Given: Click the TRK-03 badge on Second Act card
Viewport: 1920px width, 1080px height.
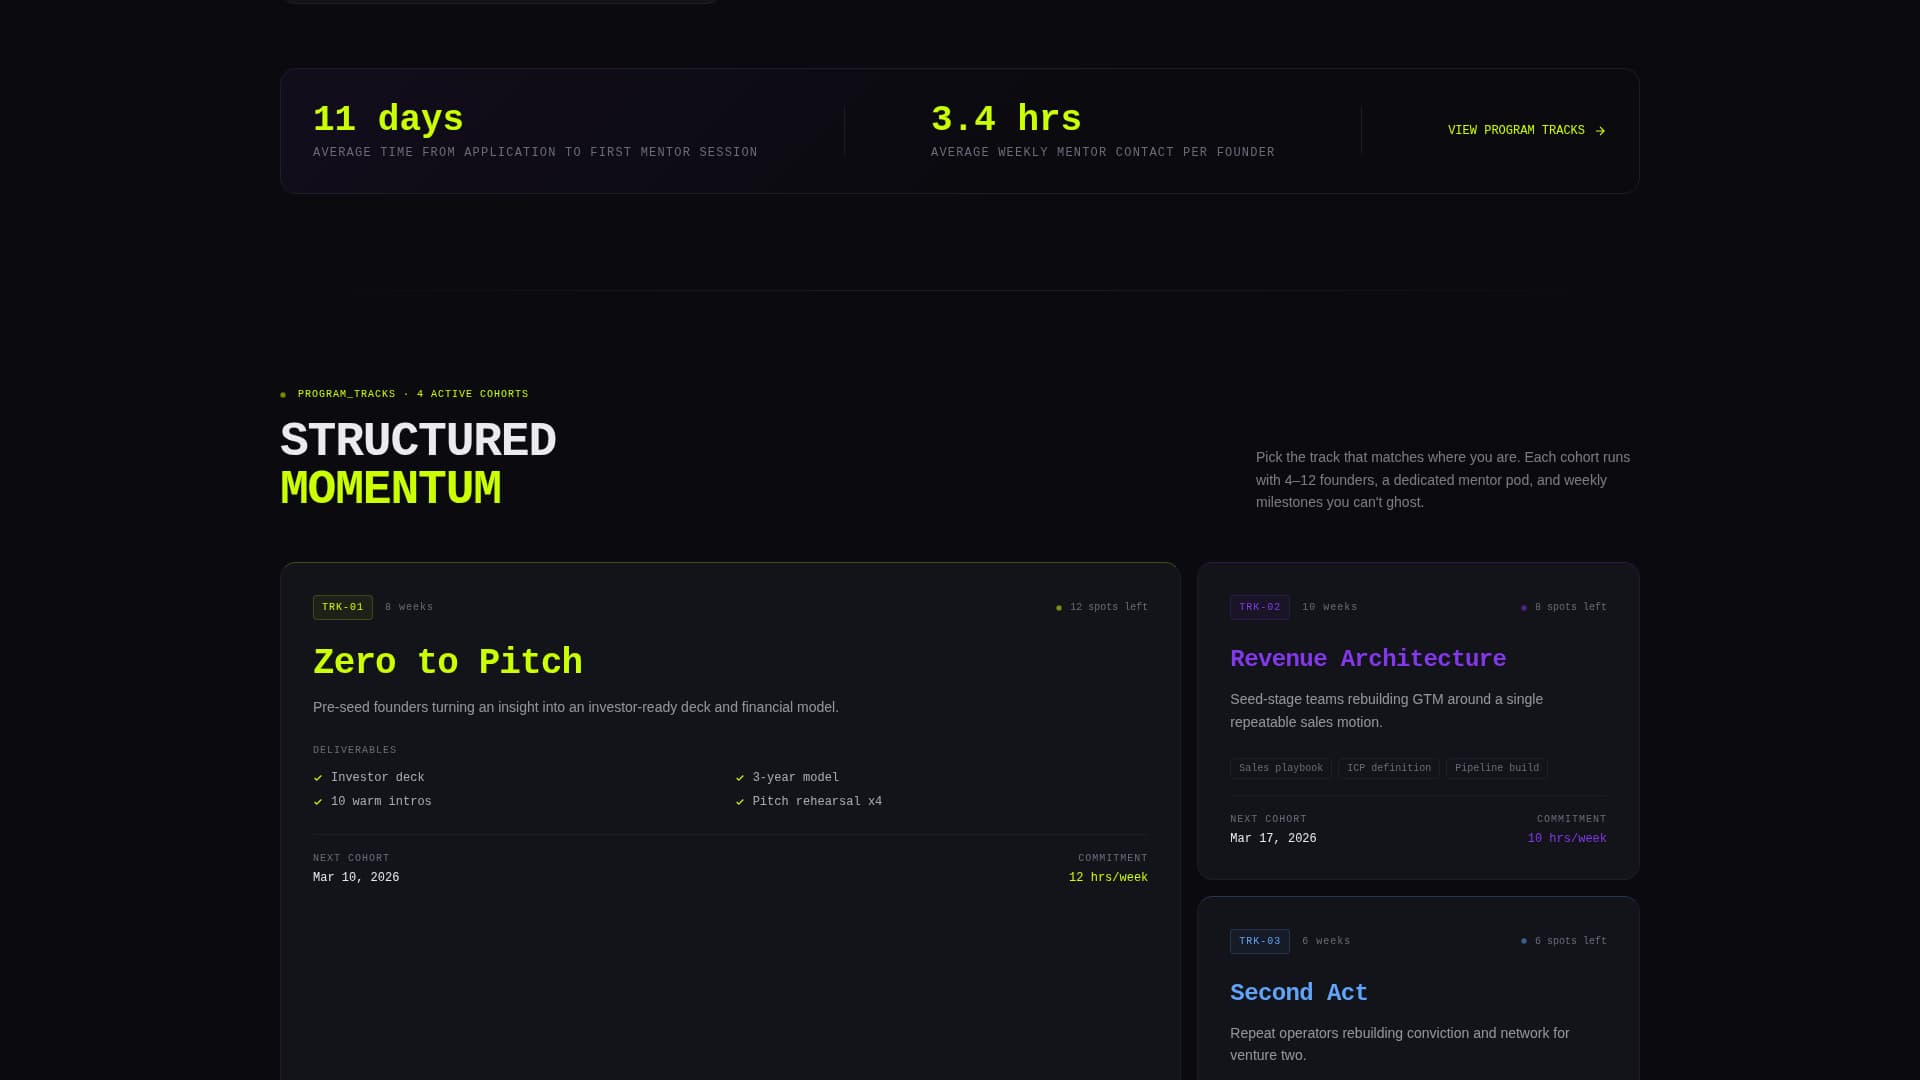Looking at the screenshot, I should tap(1259, 941).
